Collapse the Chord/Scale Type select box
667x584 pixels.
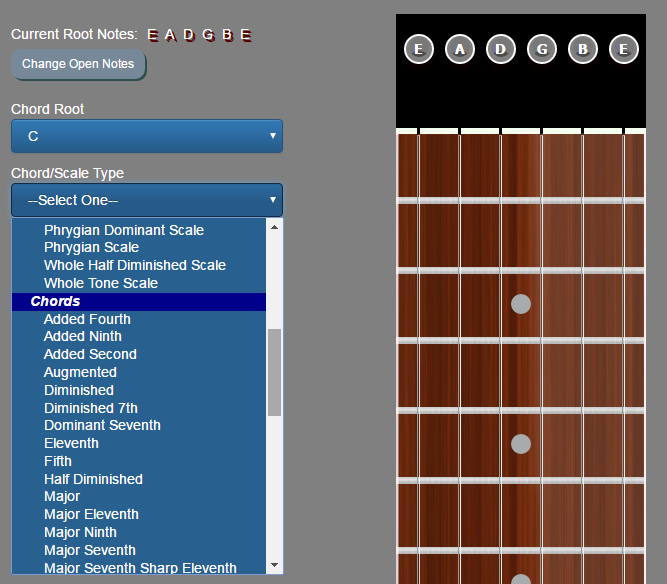146,200
